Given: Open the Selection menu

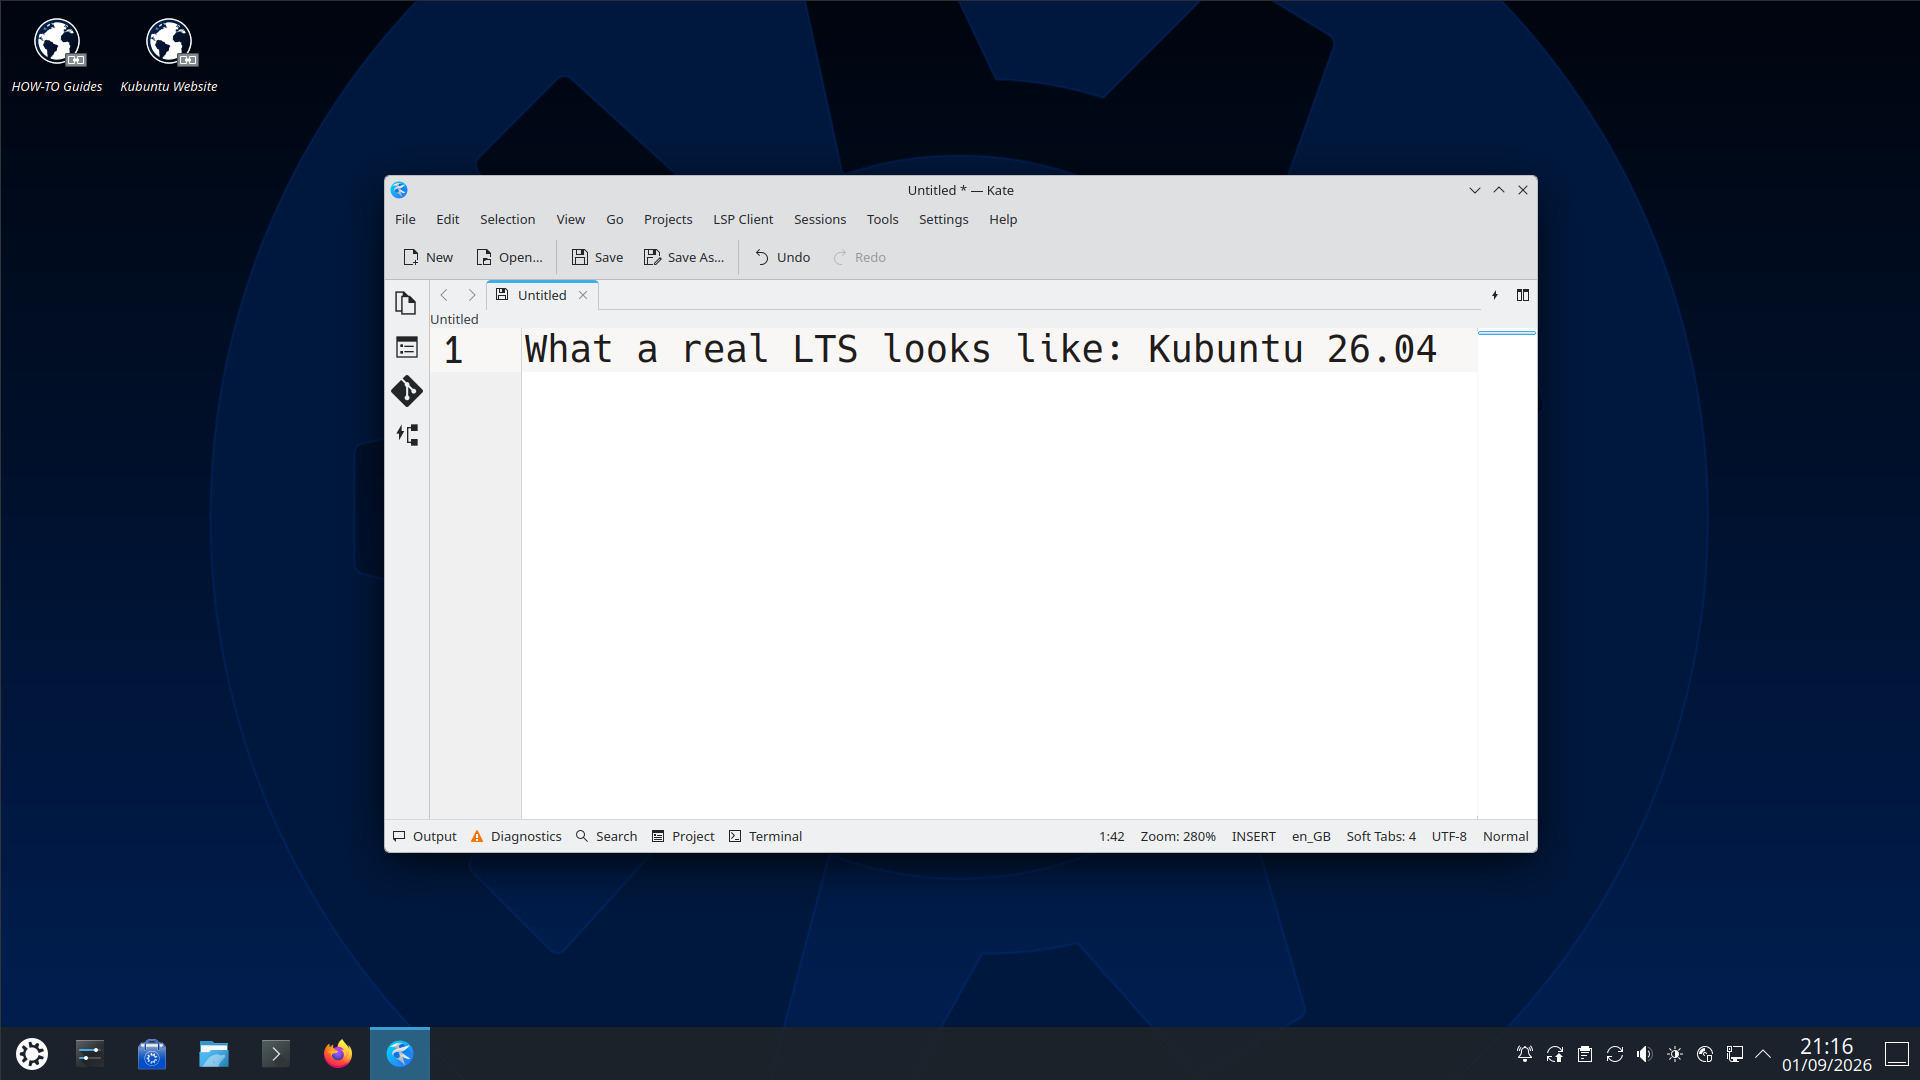Looking at the screenshot, I should [x=507, y=219].
